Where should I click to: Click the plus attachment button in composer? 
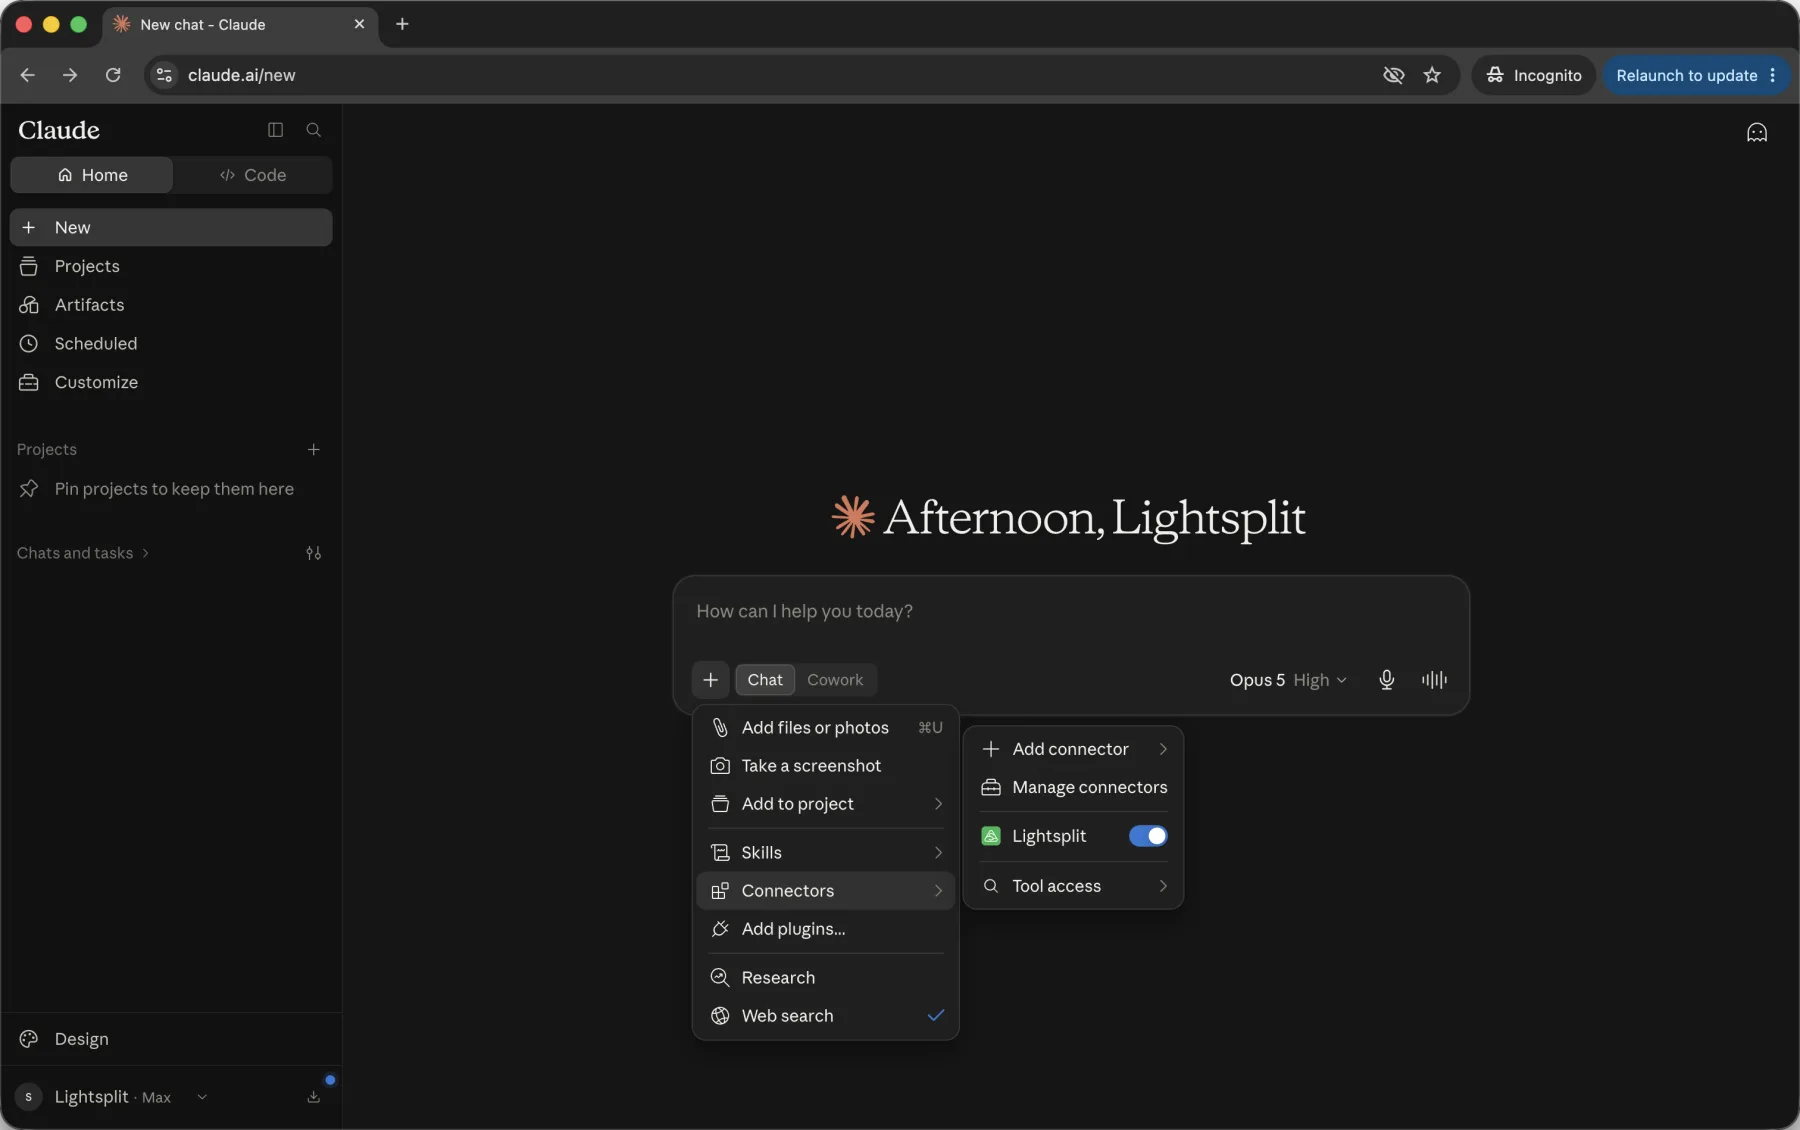[x=710, y=680]
